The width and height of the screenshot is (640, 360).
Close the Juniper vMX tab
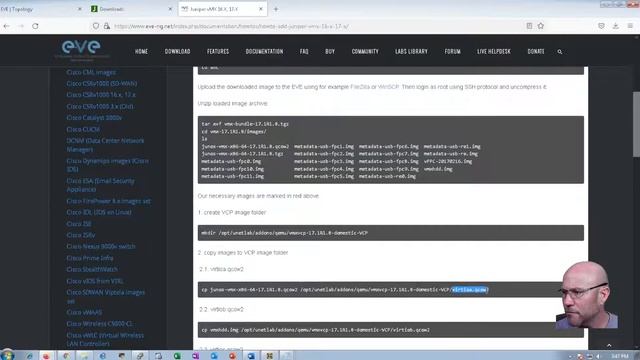tap(260, 9)
